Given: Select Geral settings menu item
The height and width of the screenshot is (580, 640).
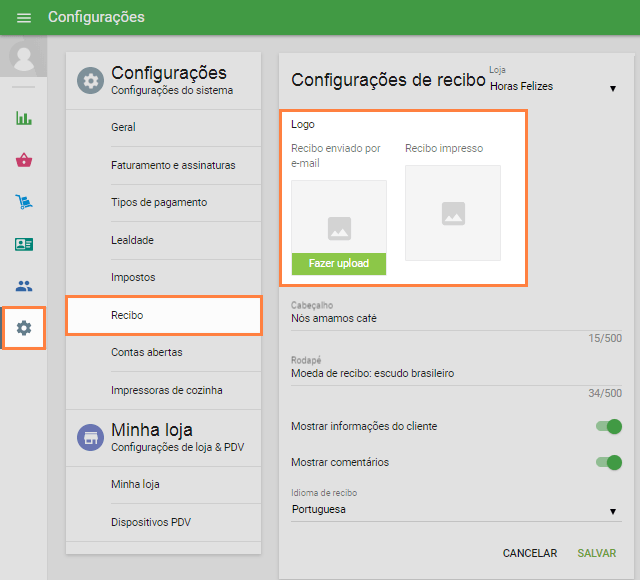Looking at the screenshot, I should 186,127.
